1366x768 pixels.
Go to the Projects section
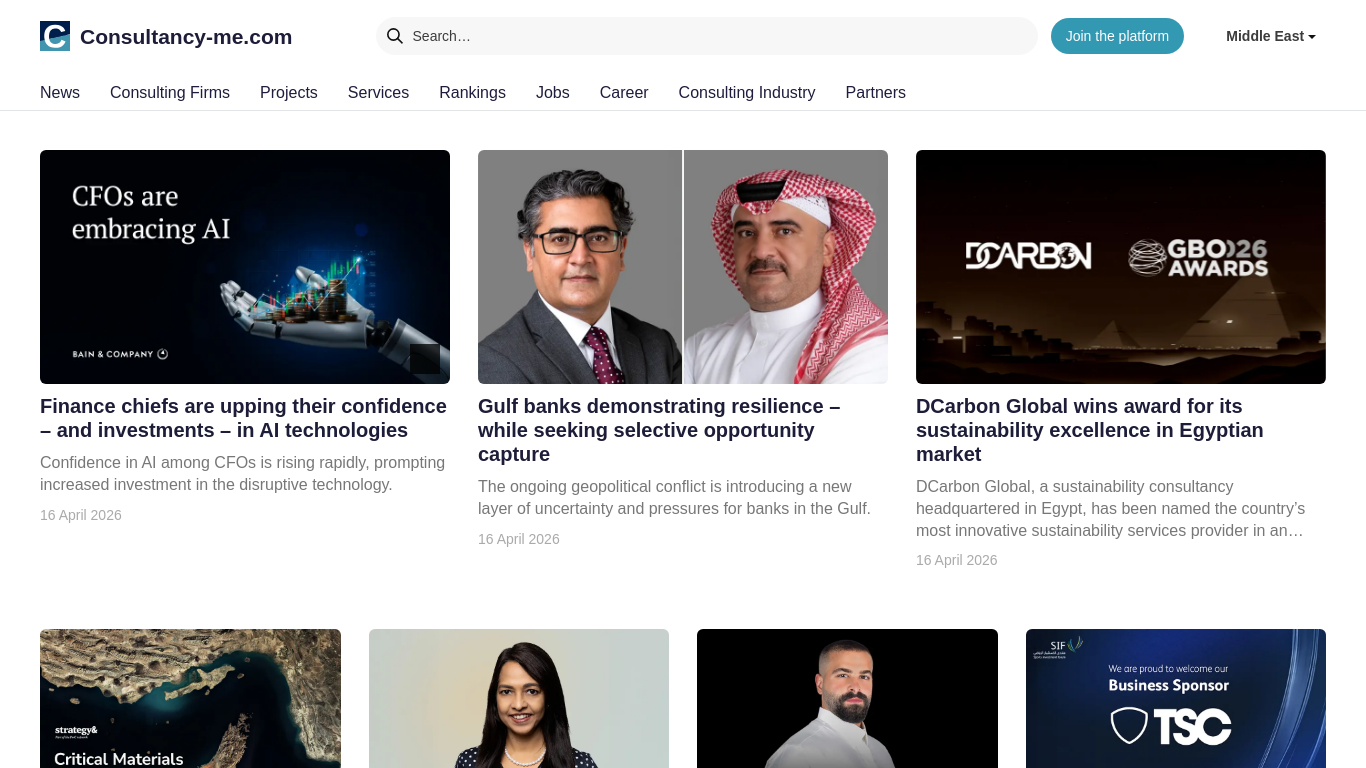pyautogui.click(x=289, y=92)
